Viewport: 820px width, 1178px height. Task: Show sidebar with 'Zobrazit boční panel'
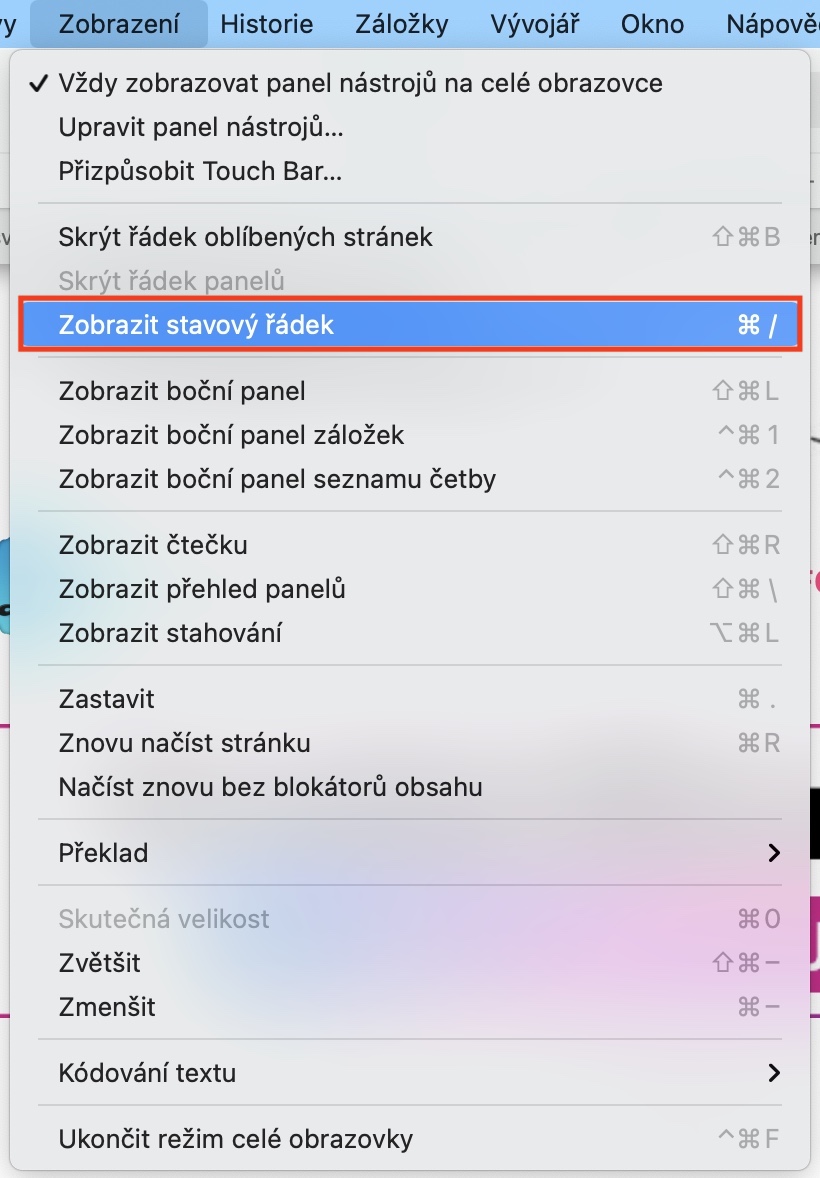point(182,391)
